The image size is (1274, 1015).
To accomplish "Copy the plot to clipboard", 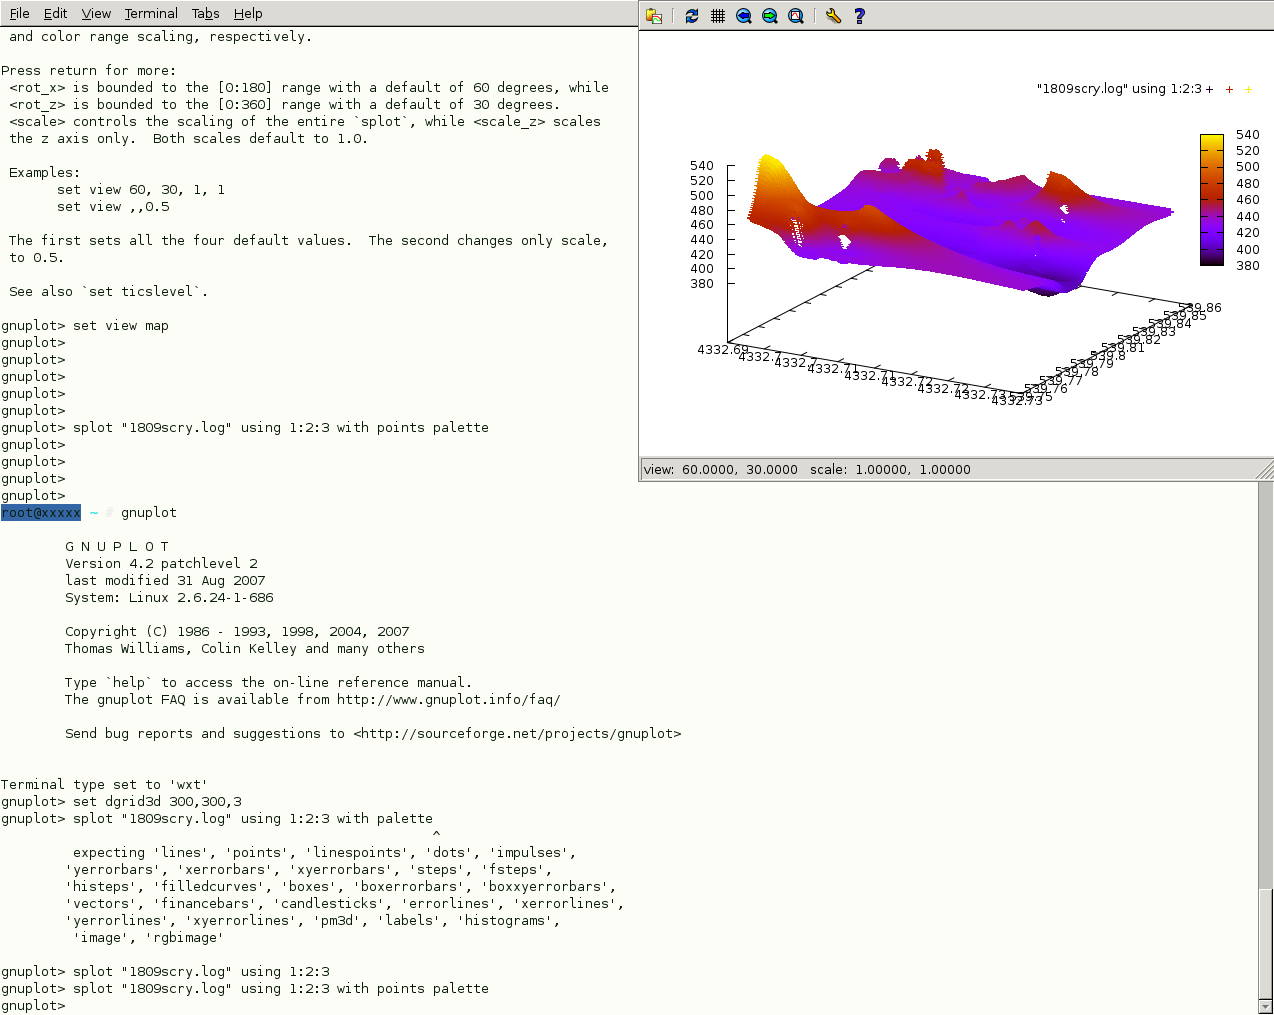I will click(654, 16).
